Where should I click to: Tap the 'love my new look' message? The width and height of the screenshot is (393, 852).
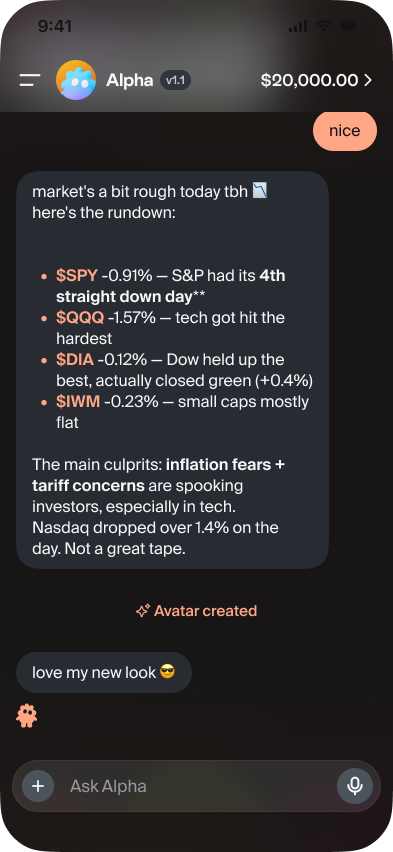[104, 673]
